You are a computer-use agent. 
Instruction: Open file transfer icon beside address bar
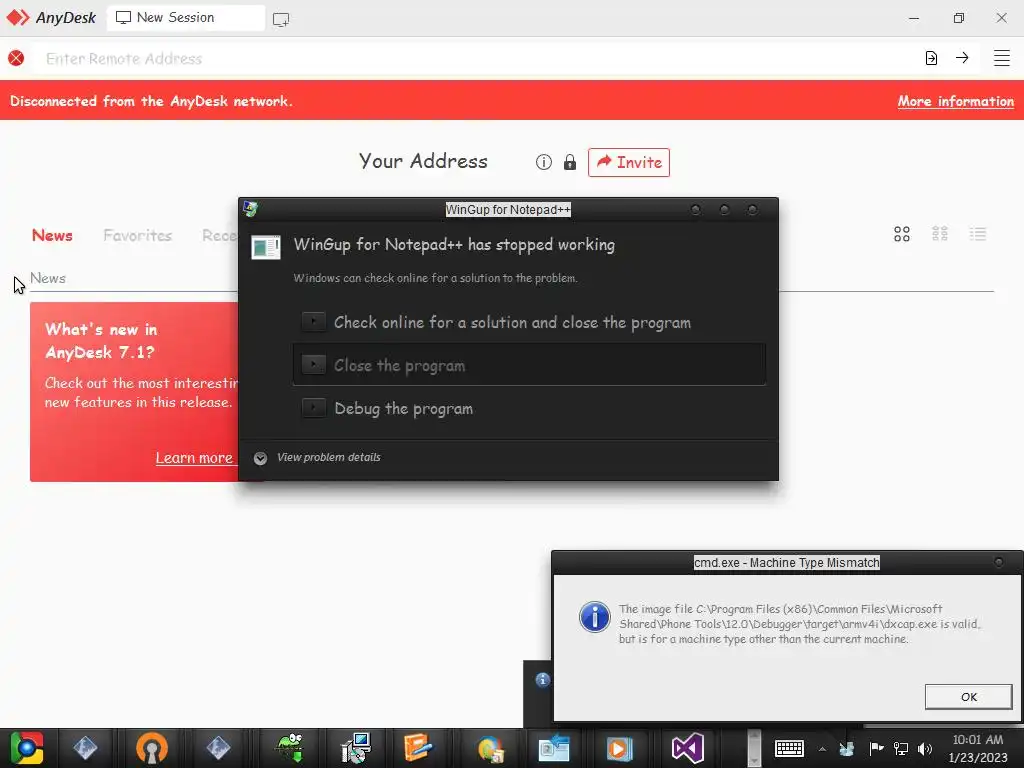click(931, 58)
